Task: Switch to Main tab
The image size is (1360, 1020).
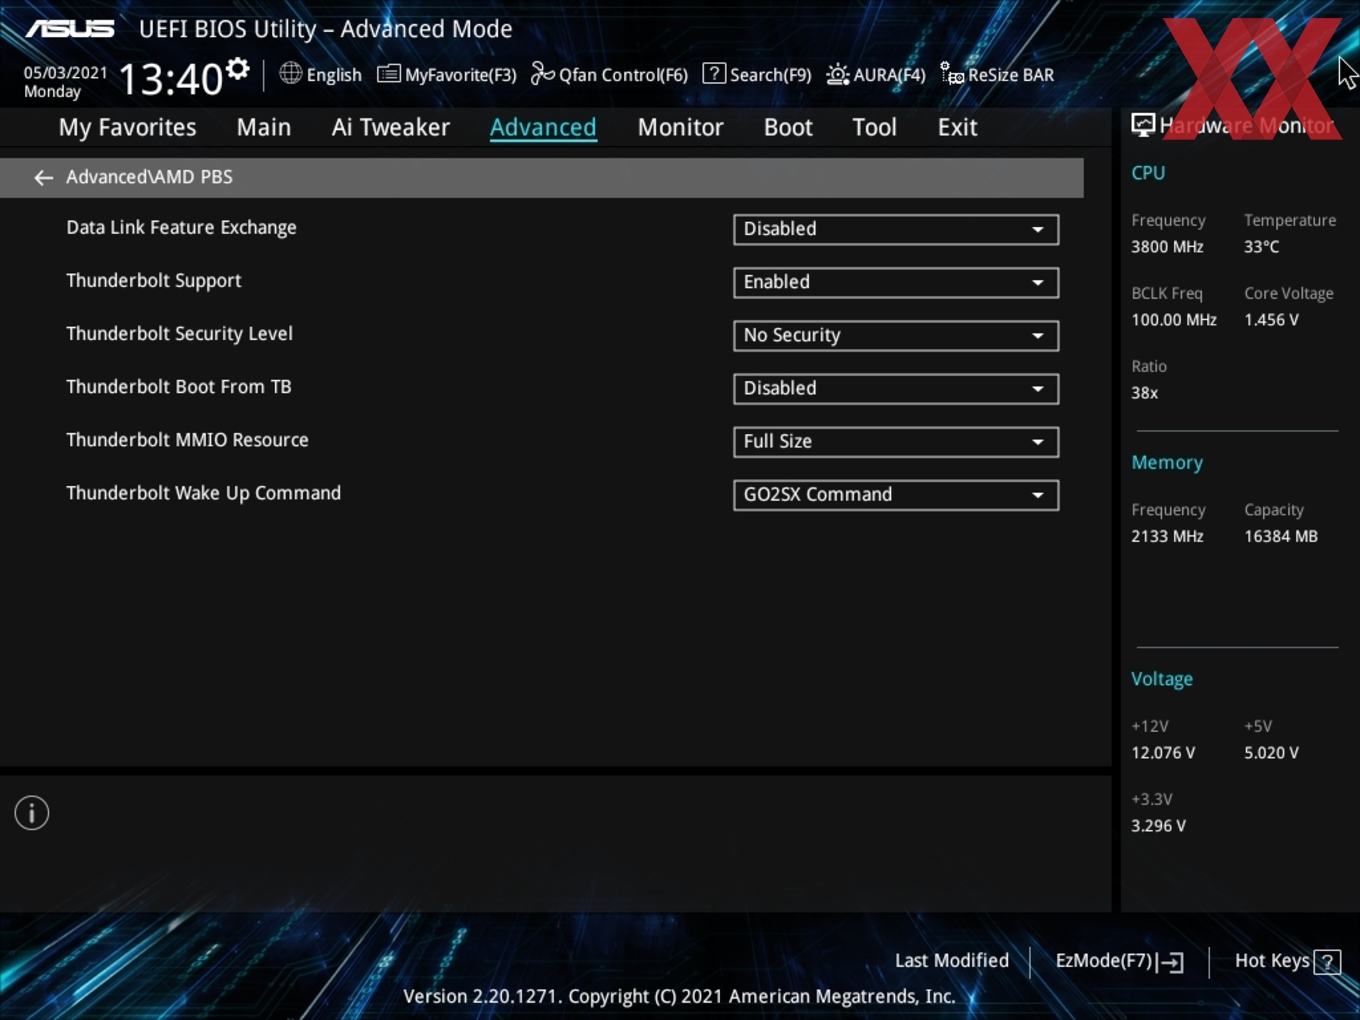Action: coord(264,127)
